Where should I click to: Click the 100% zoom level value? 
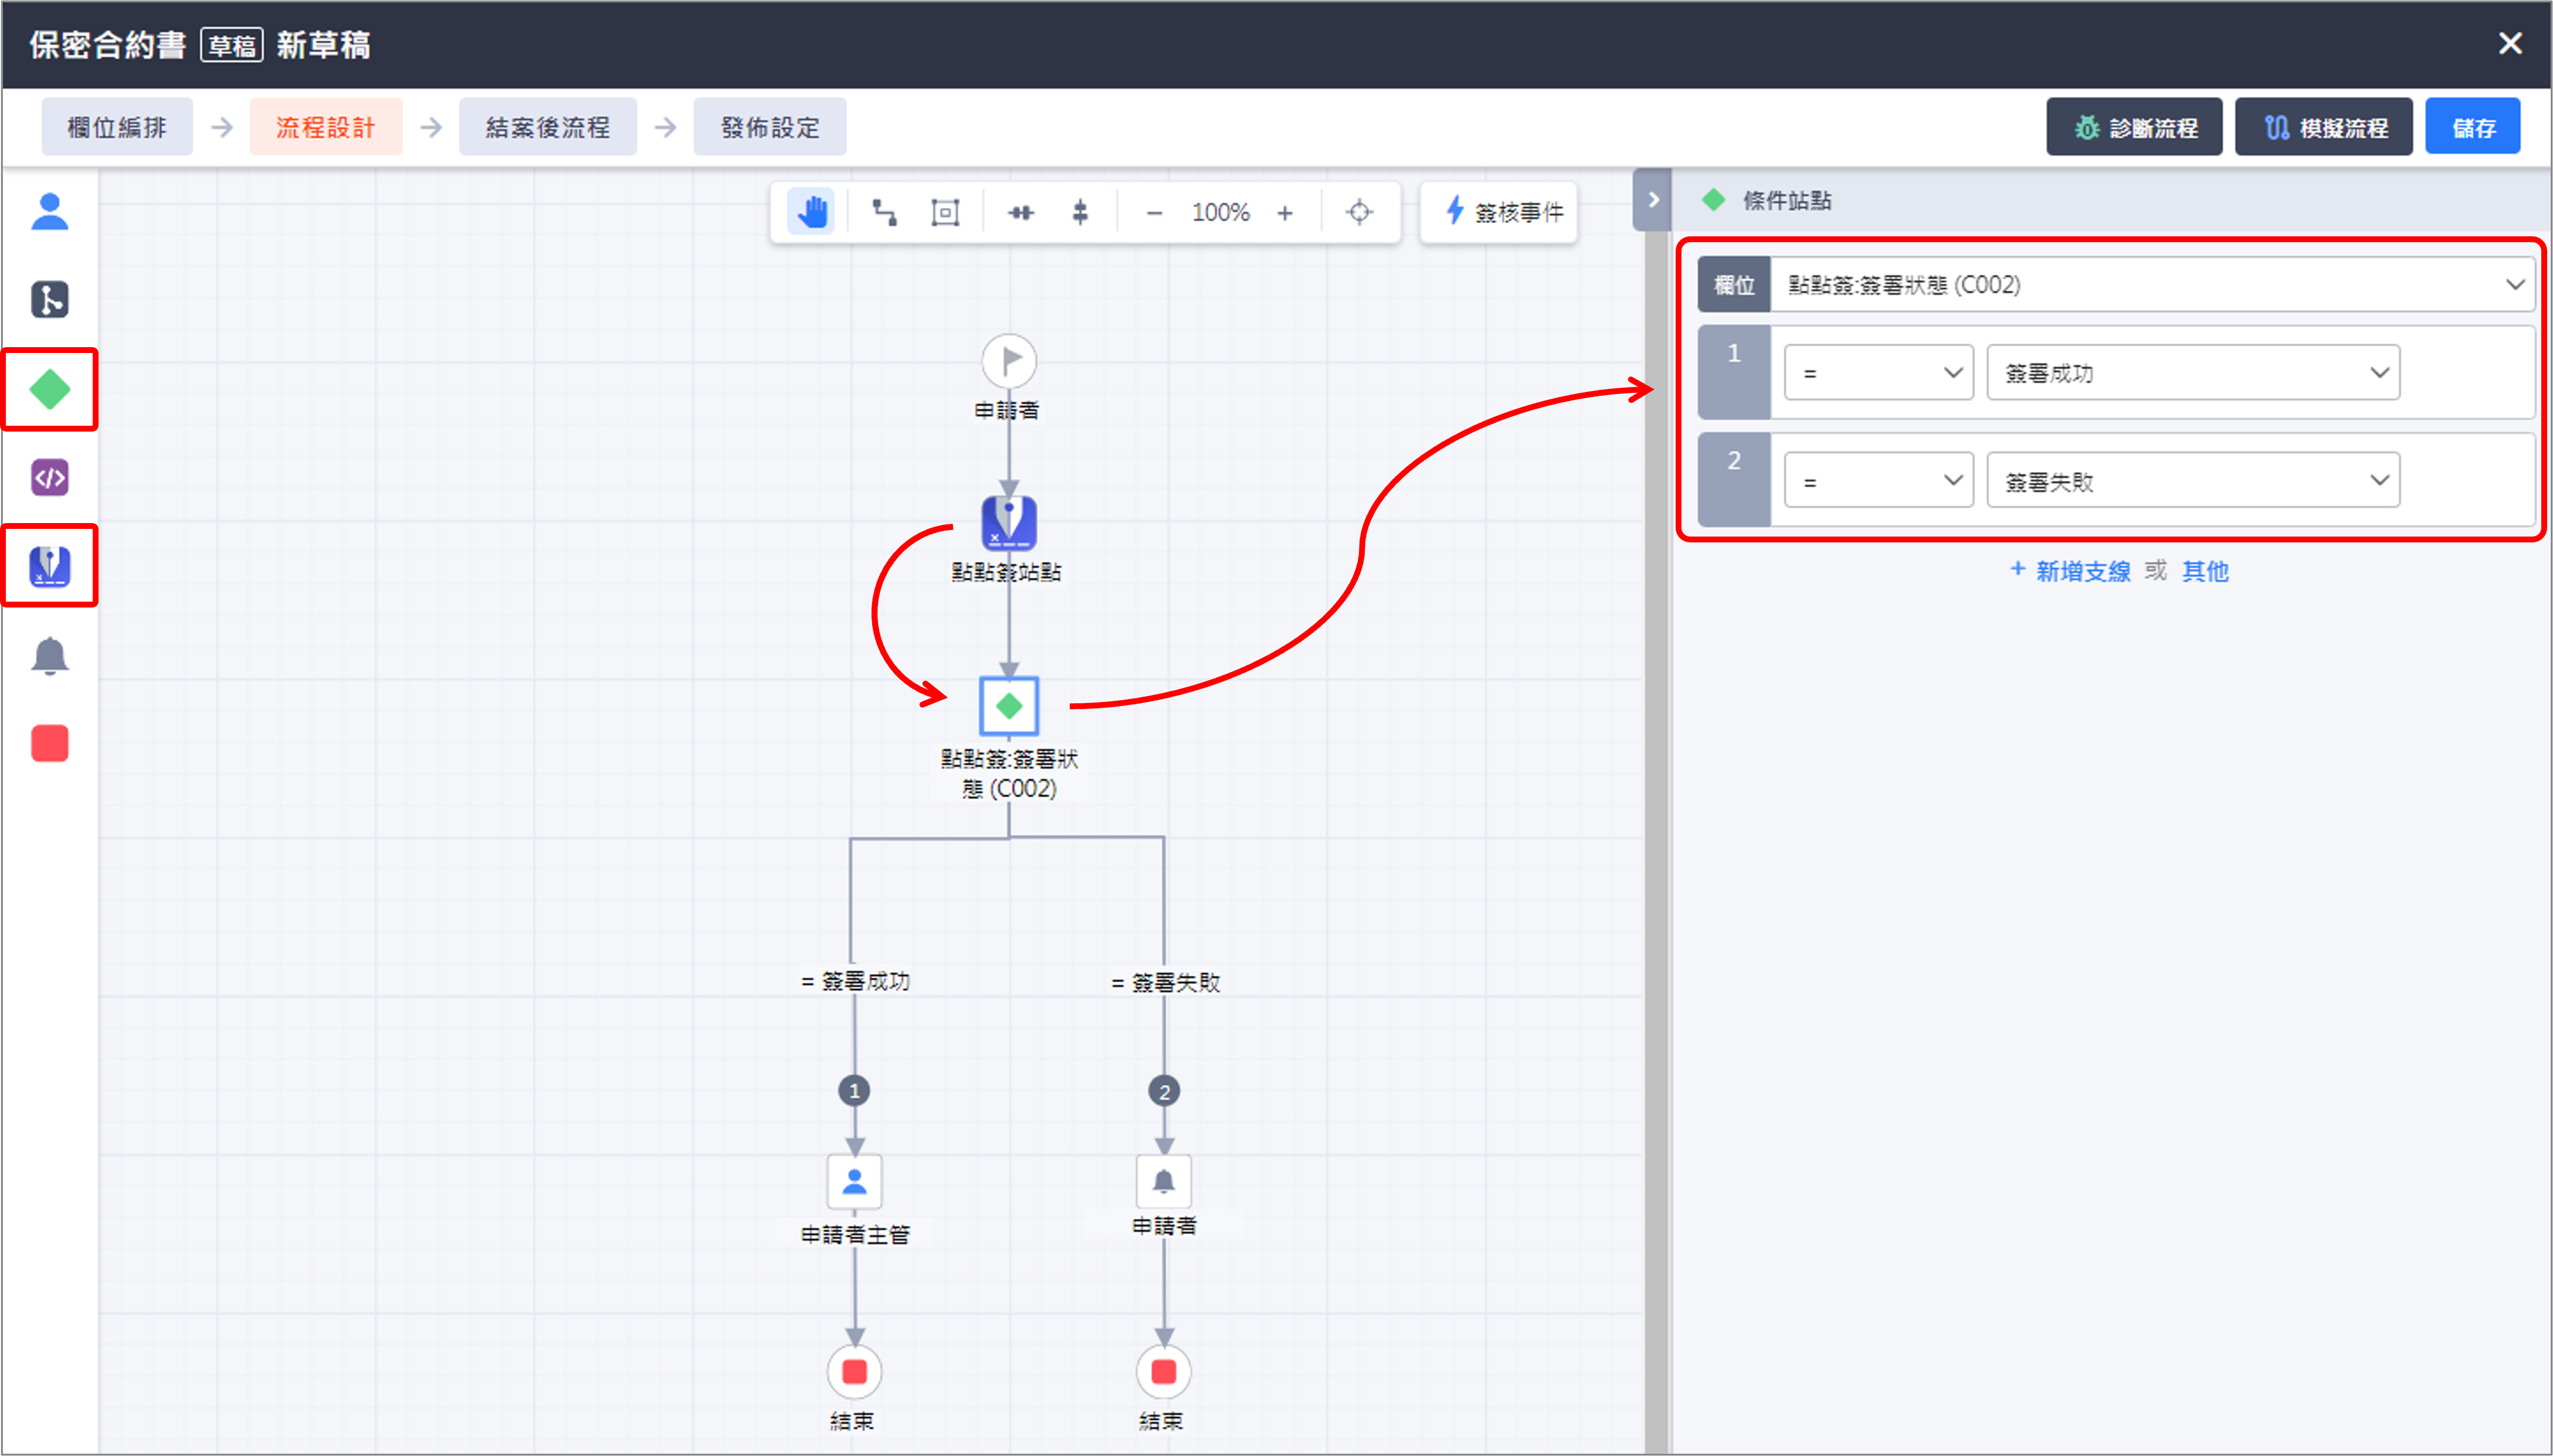point(1220,212)
